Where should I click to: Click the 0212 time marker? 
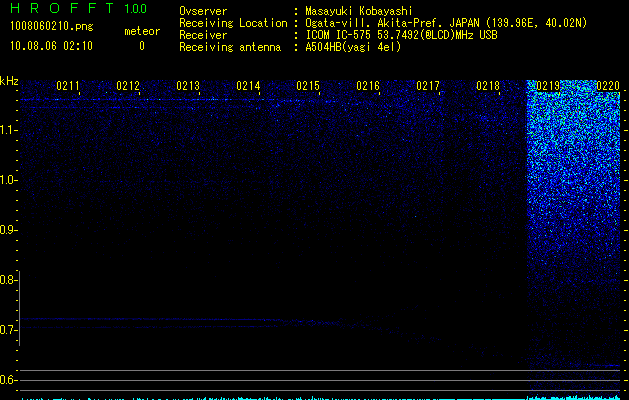pyautogui.click(x=128, y=86)
